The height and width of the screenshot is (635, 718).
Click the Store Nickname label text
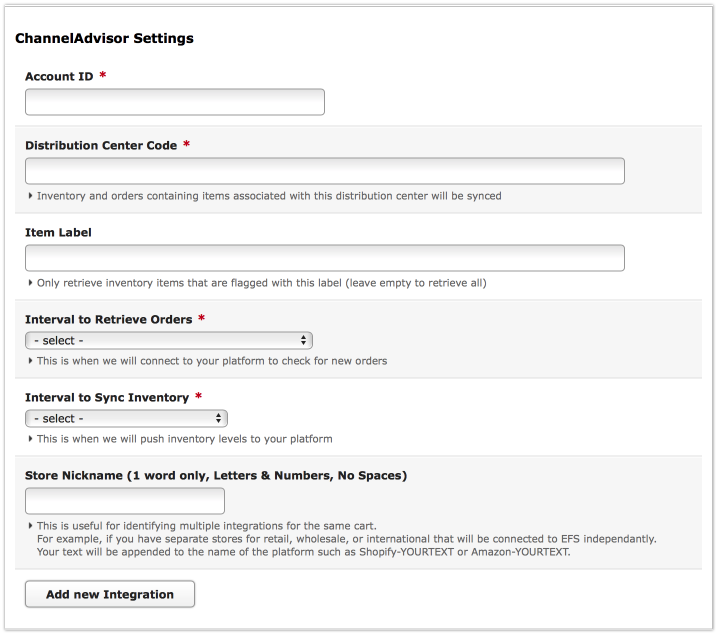216,476
